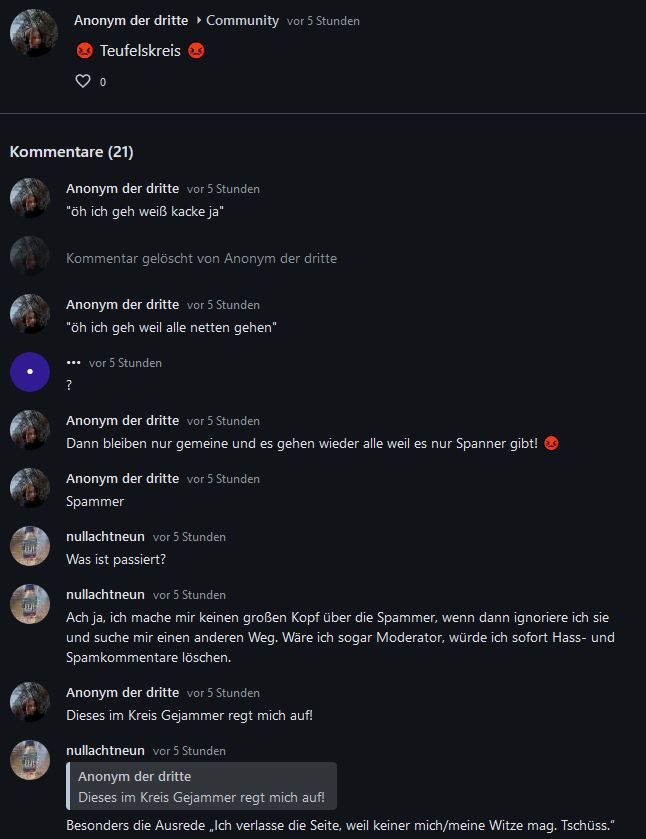Viewport: 646px width, 839px height.
Task: Open Anonym der dritte profile from post header
Action: click(x=131, y=20)
